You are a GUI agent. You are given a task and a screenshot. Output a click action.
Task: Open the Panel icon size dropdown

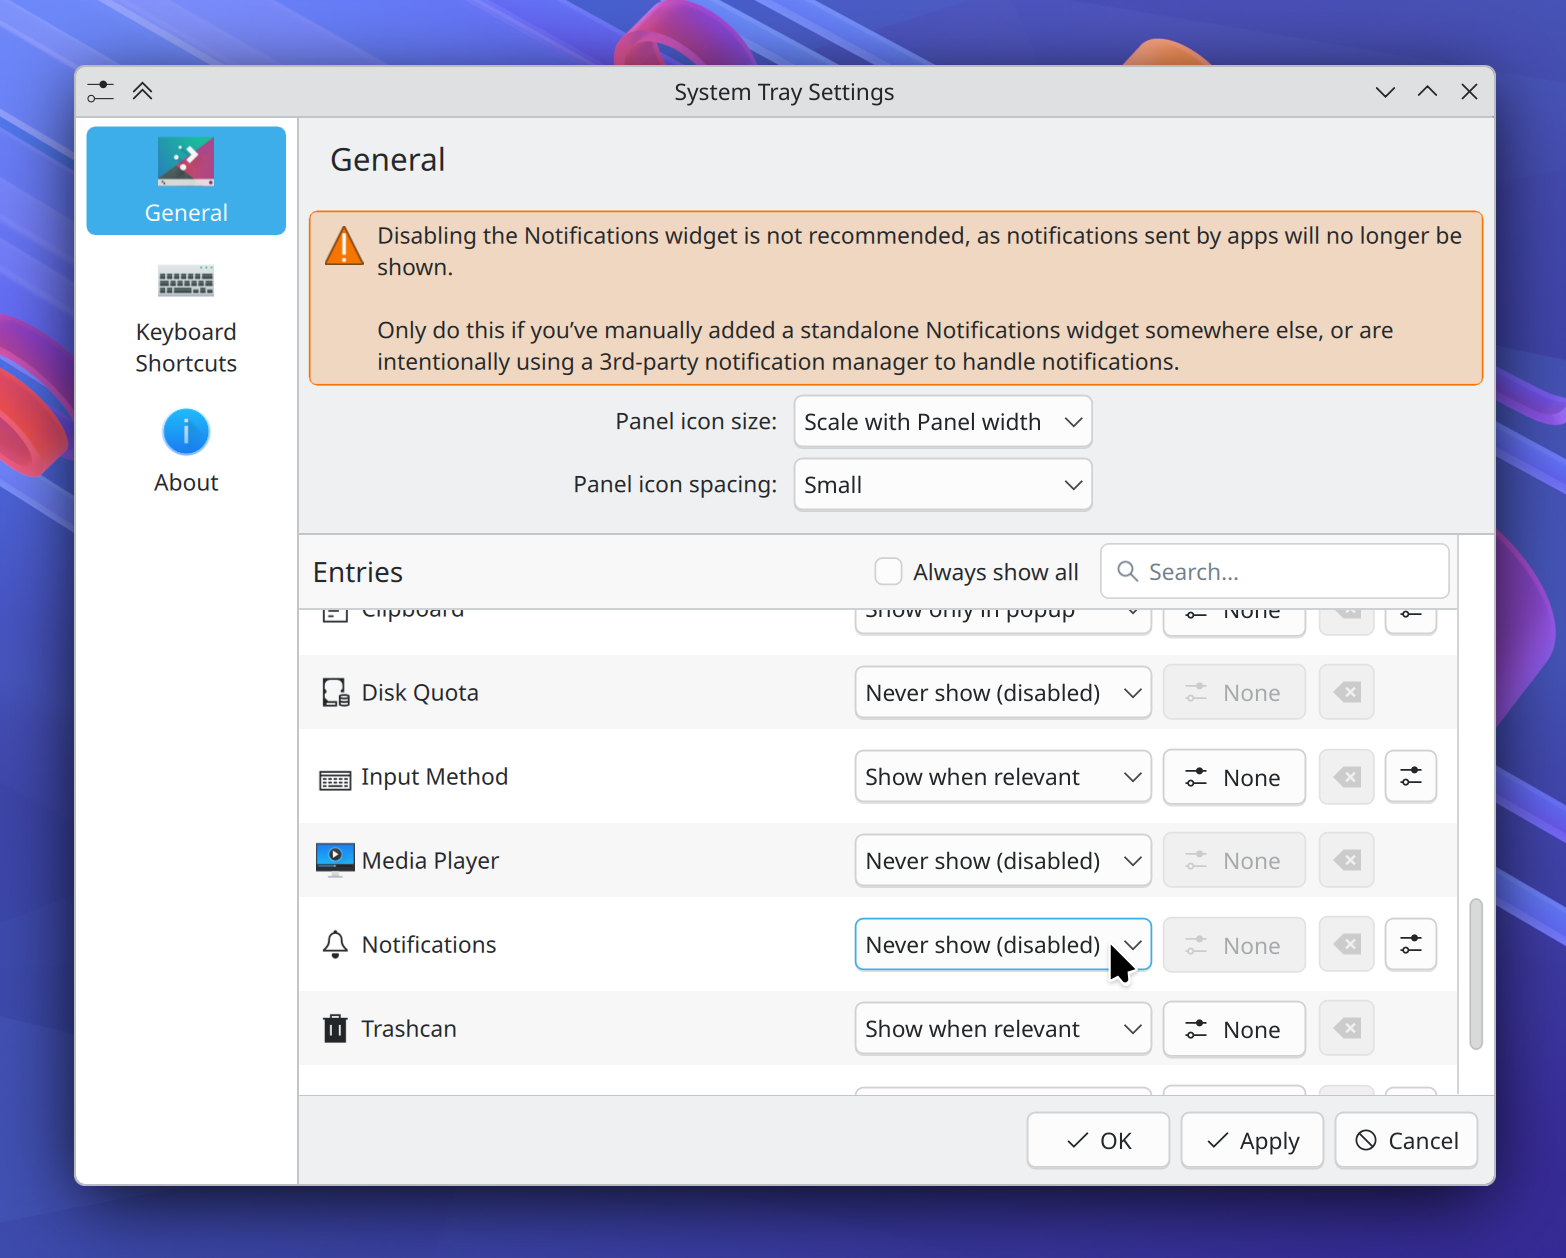(942, 421)
